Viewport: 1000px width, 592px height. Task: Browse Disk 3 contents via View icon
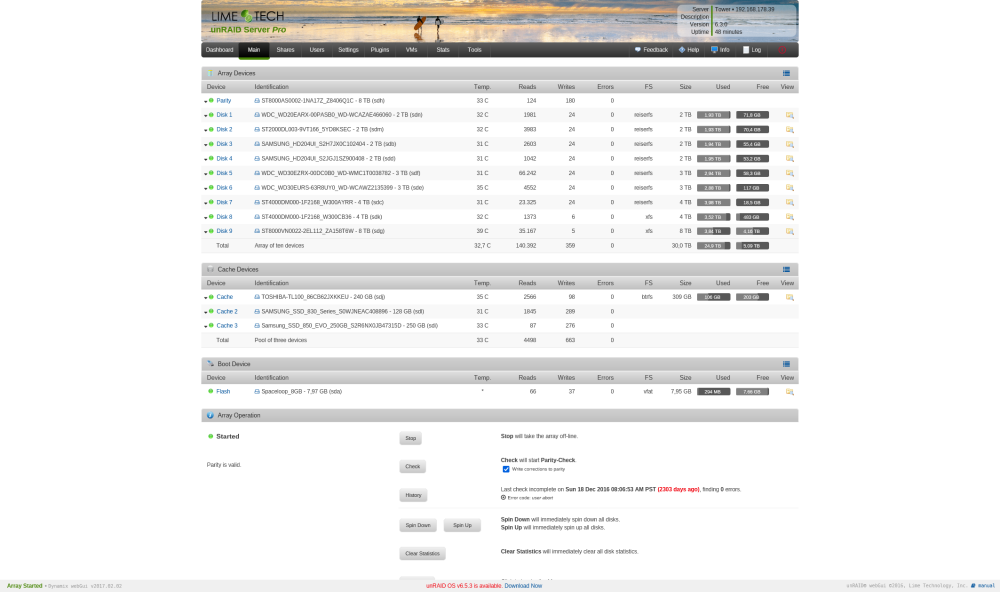pyautogui.click(x=790, y=145)
